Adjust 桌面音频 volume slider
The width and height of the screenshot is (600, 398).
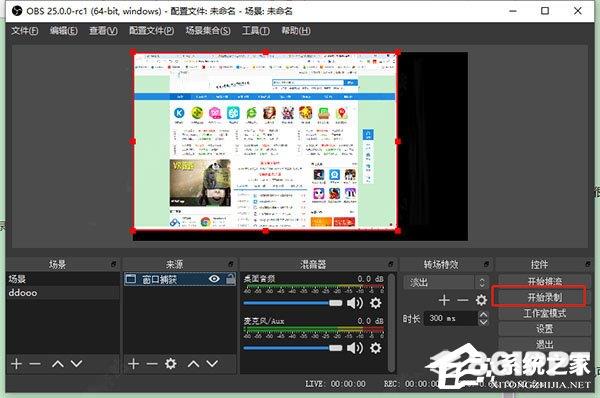(x=293, y=303)
